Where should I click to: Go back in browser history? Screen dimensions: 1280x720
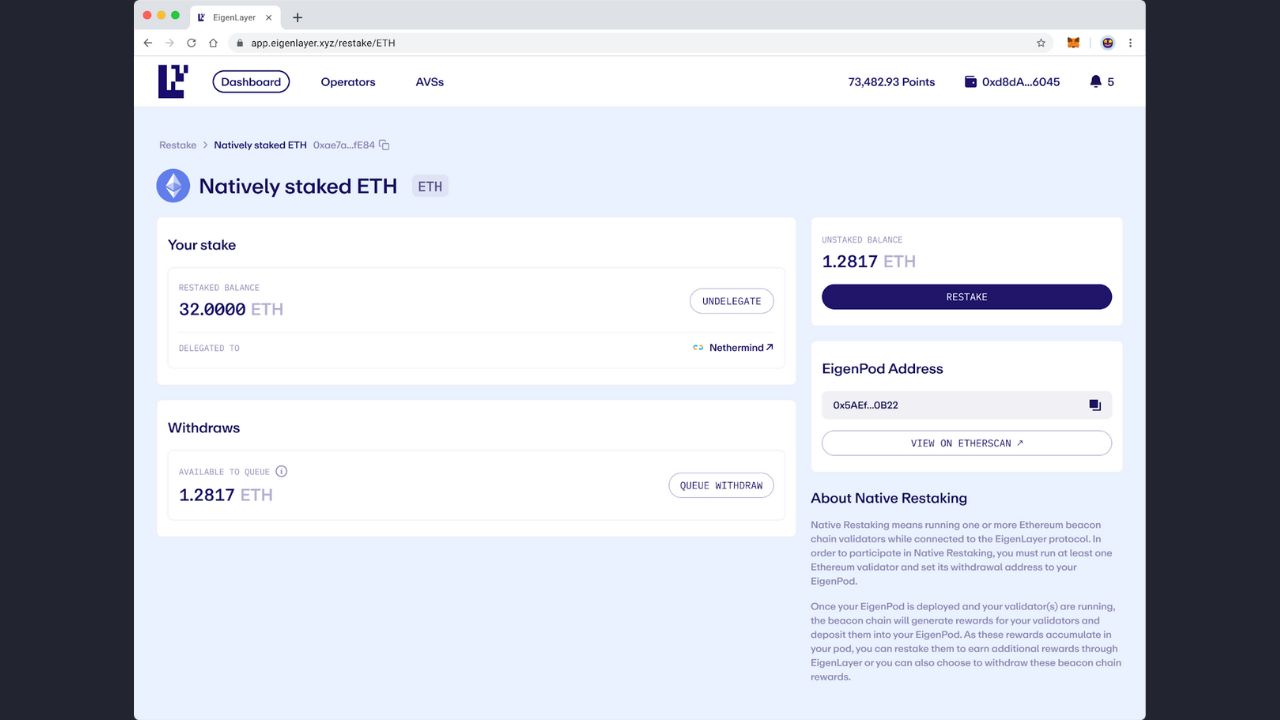pyautogui.click(x=148, y=43)
